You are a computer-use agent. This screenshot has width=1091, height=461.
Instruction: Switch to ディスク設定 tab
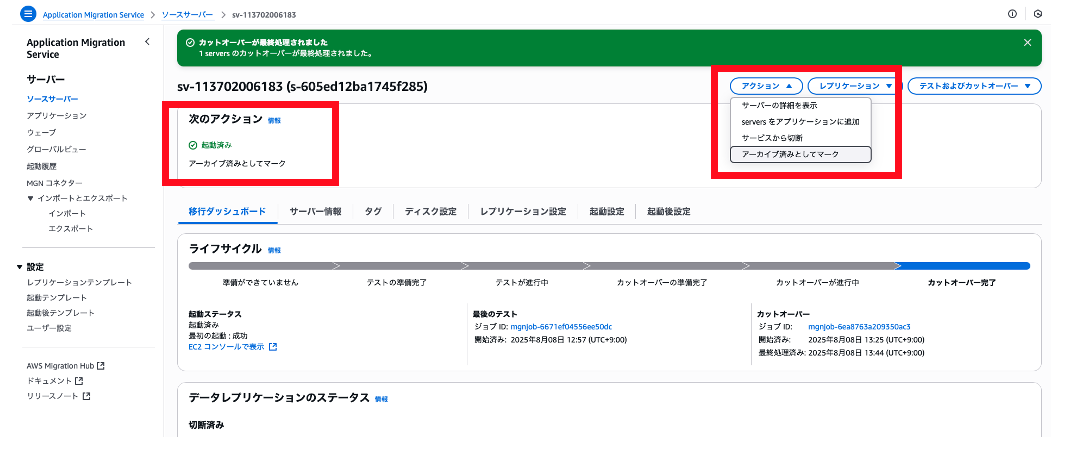click(x=430, y=211)
